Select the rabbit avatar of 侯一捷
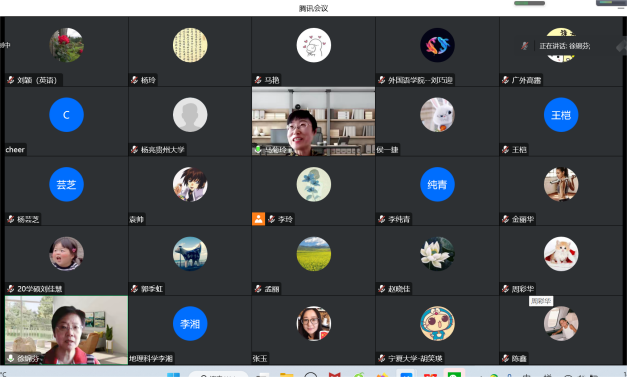This screenshot has width=627, height=377. coord(437,115)
